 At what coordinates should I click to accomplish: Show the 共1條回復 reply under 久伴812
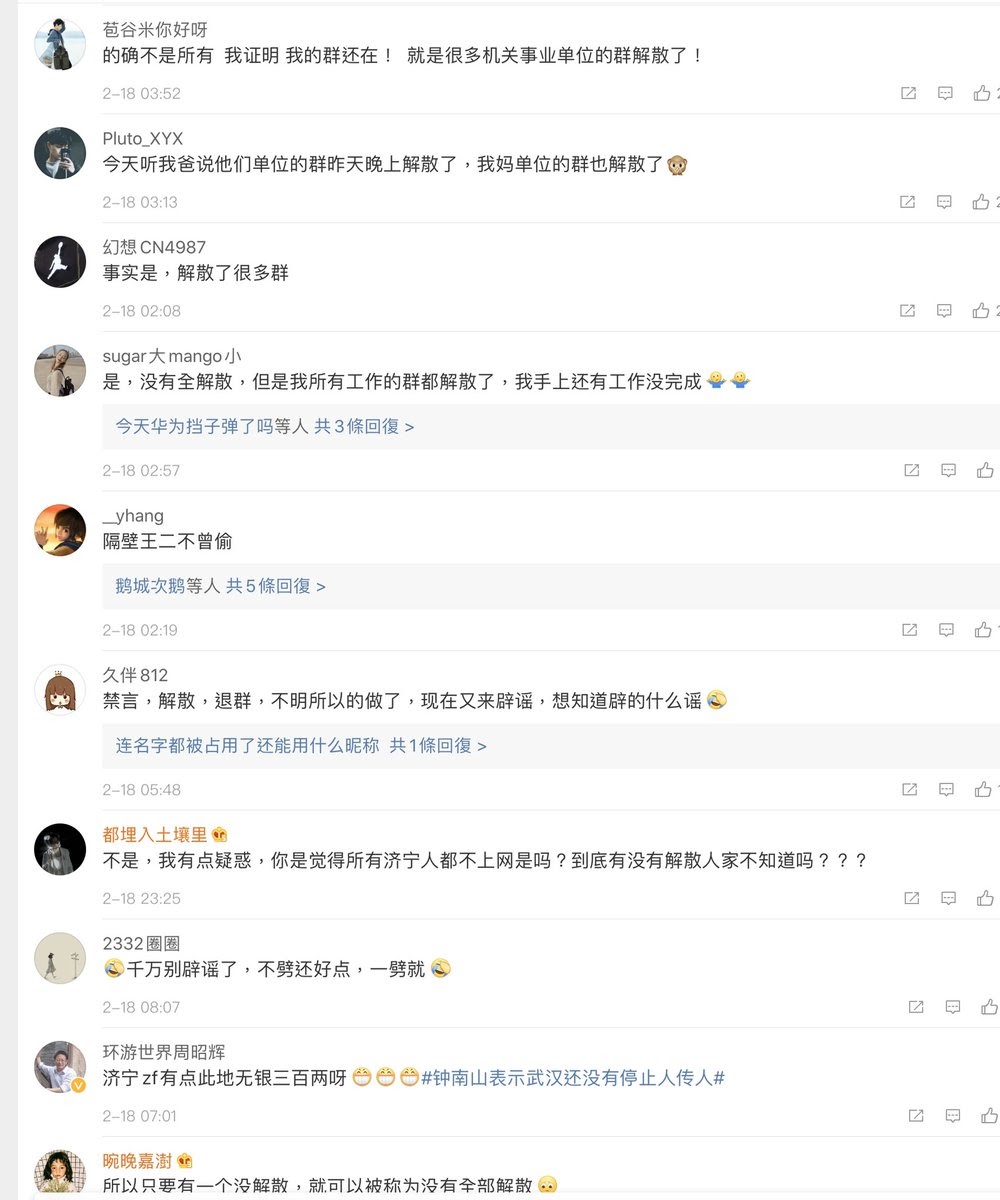[x=438, y=746]
